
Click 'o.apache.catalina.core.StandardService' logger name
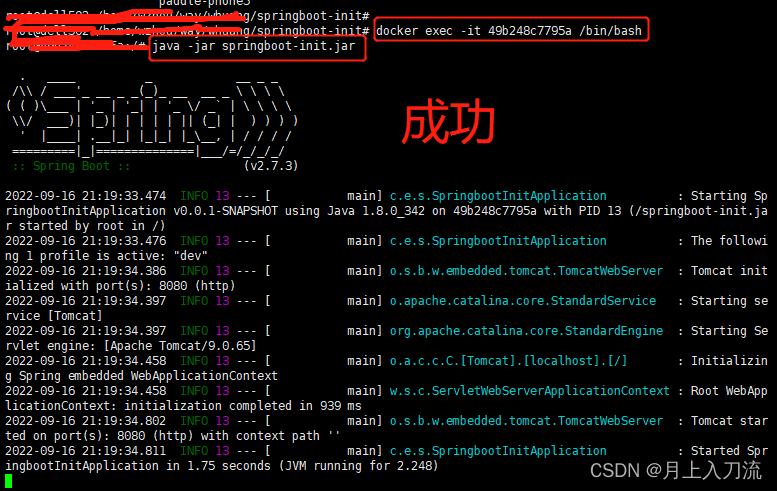point(522,301)
